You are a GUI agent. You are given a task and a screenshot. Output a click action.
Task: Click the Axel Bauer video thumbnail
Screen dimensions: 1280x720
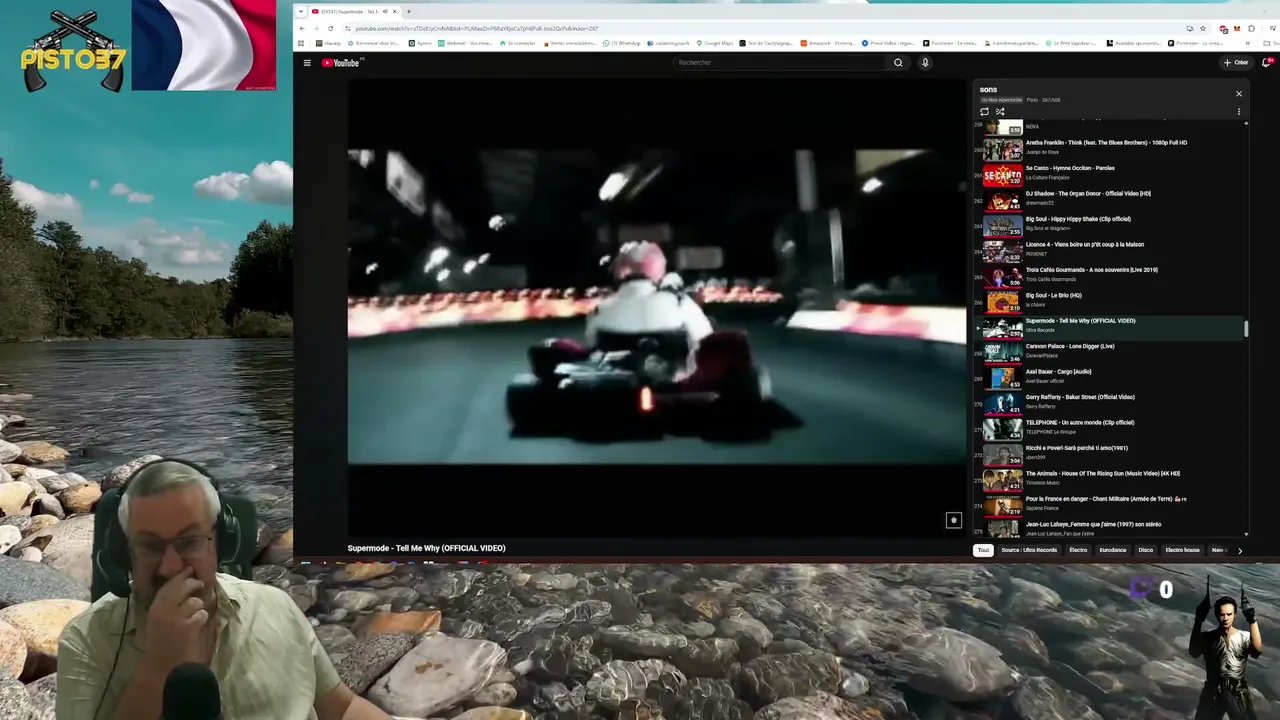[x=1002, y=378]
